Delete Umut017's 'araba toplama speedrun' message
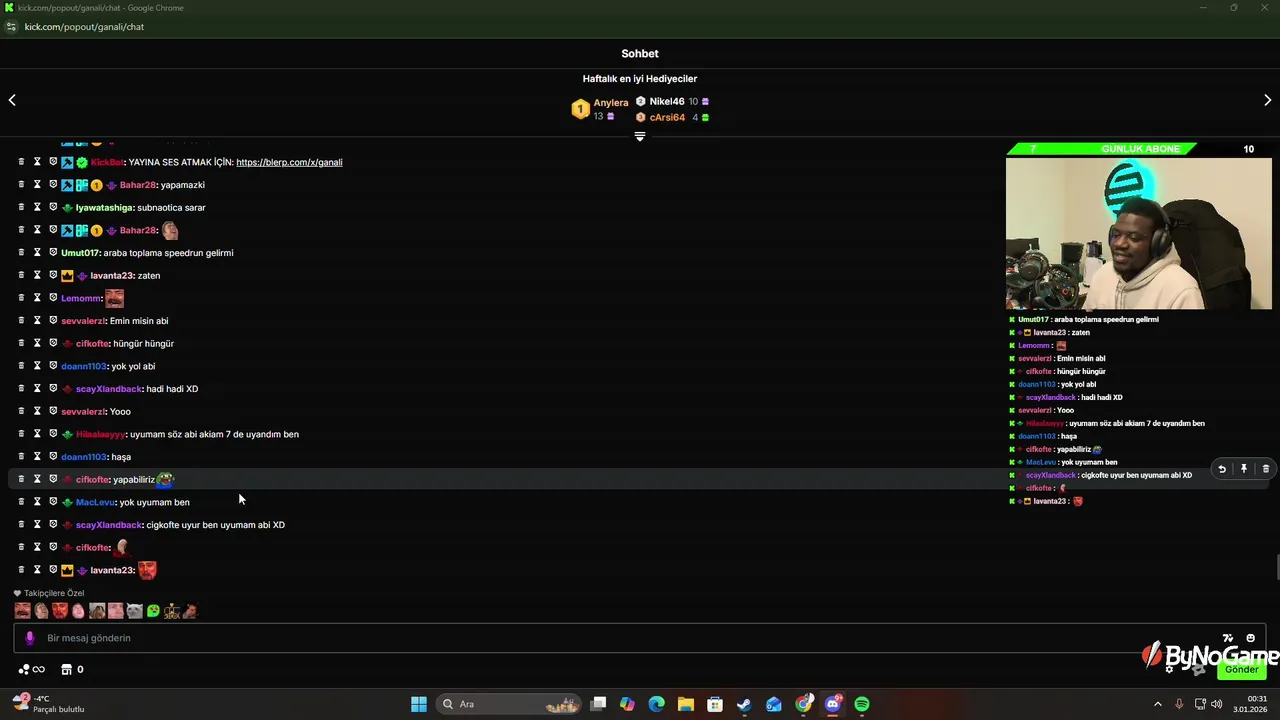Viewport: 1280px width, 720px height. pyautogui.click(x=21, y=253)
